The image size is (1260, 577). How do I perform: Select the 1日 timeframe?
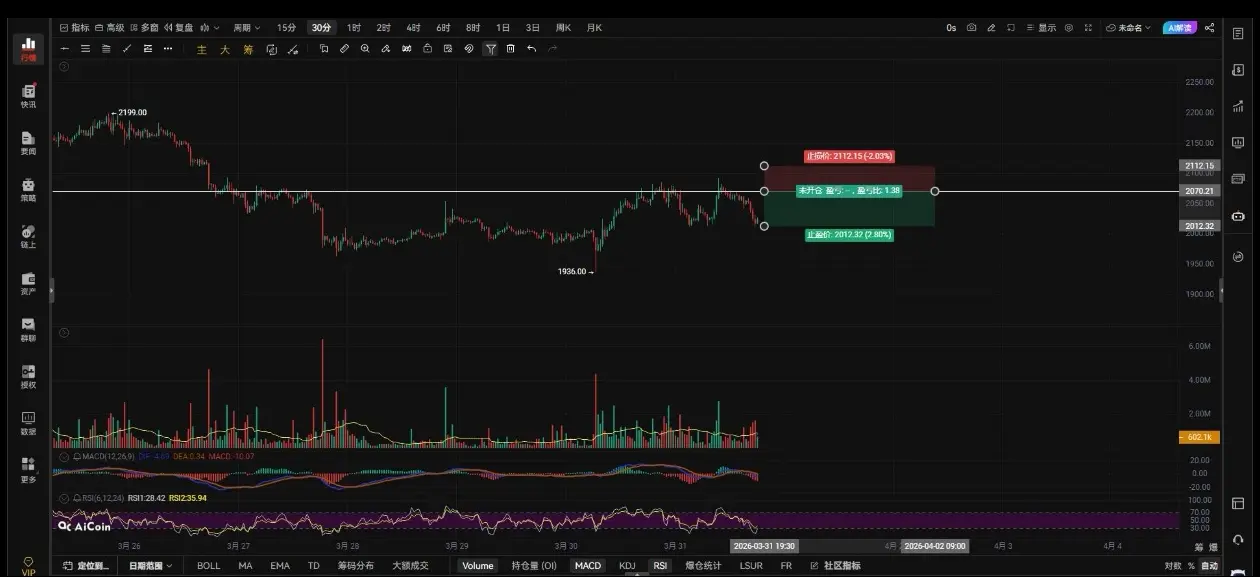(502, 28)
